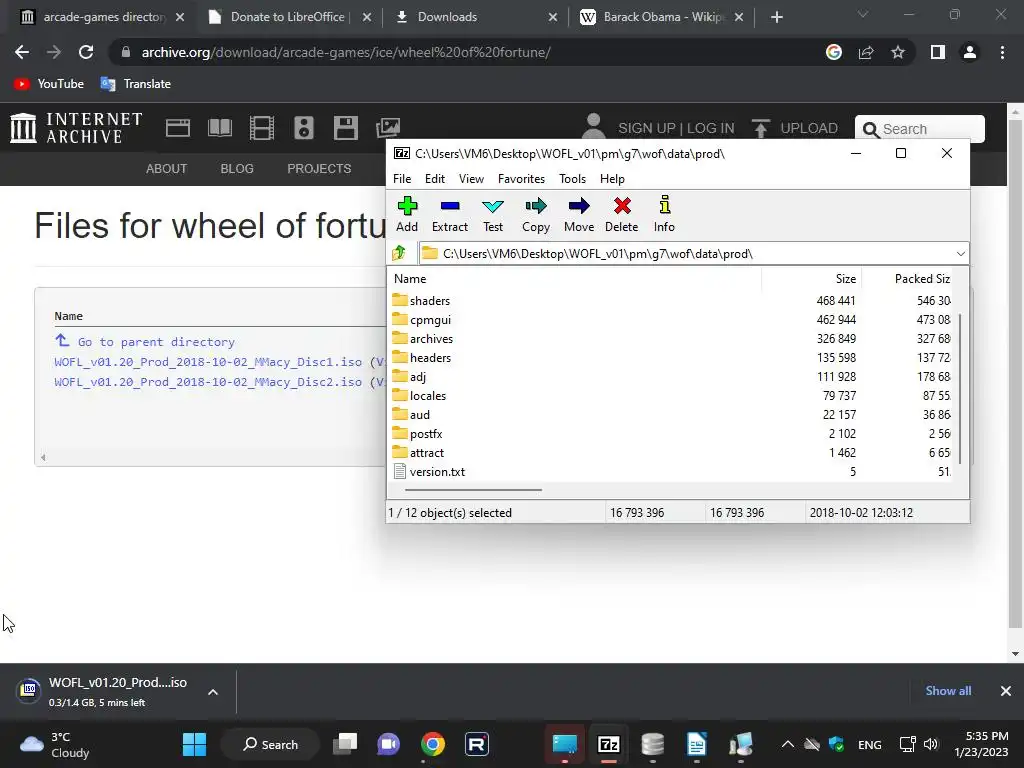The width and height of the screenshot is (1024, 768).
Task: Open the Favorites menu in 7-Zip
Action: tap(521, 179)
